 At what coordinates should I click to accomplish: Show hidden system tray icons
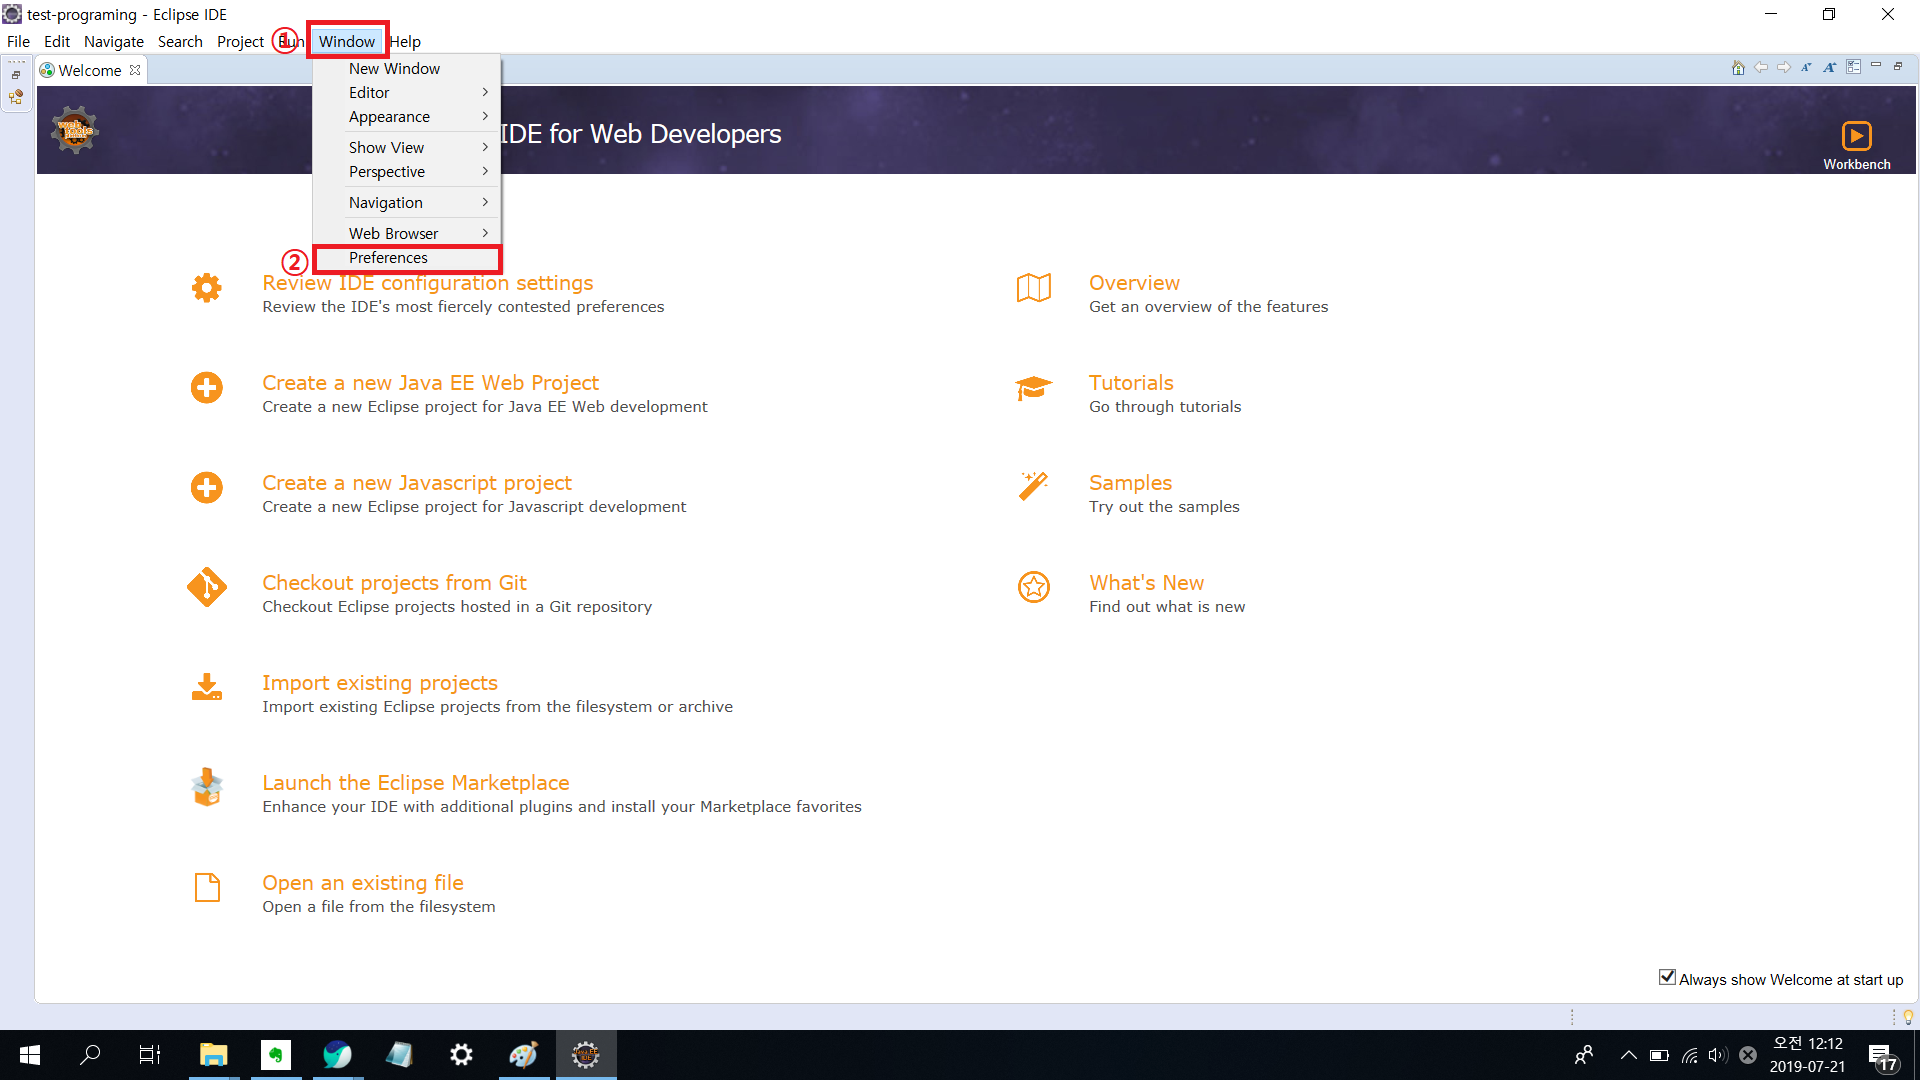pyautogui.click(x=1628, y=1055)
